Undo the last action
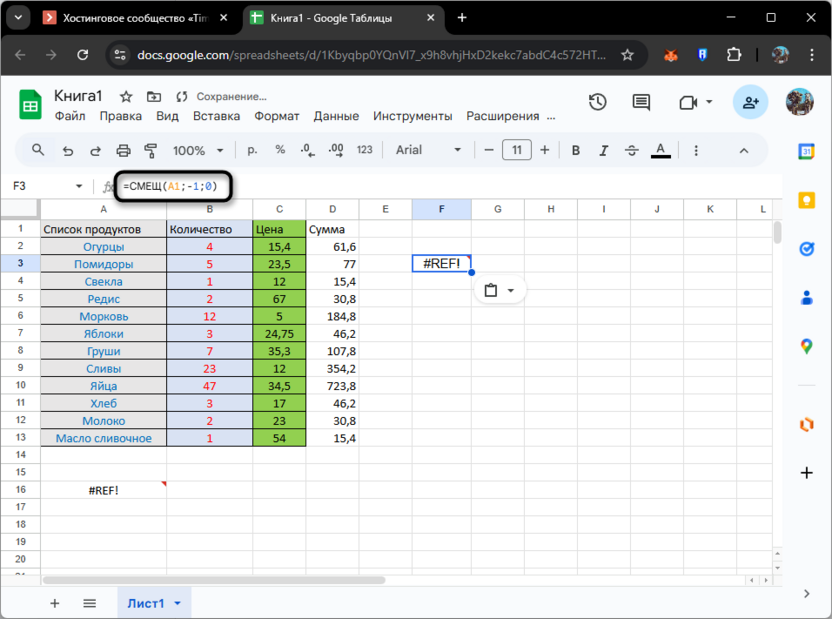This screenshot has width=832, height=619. tap(67, 151)
